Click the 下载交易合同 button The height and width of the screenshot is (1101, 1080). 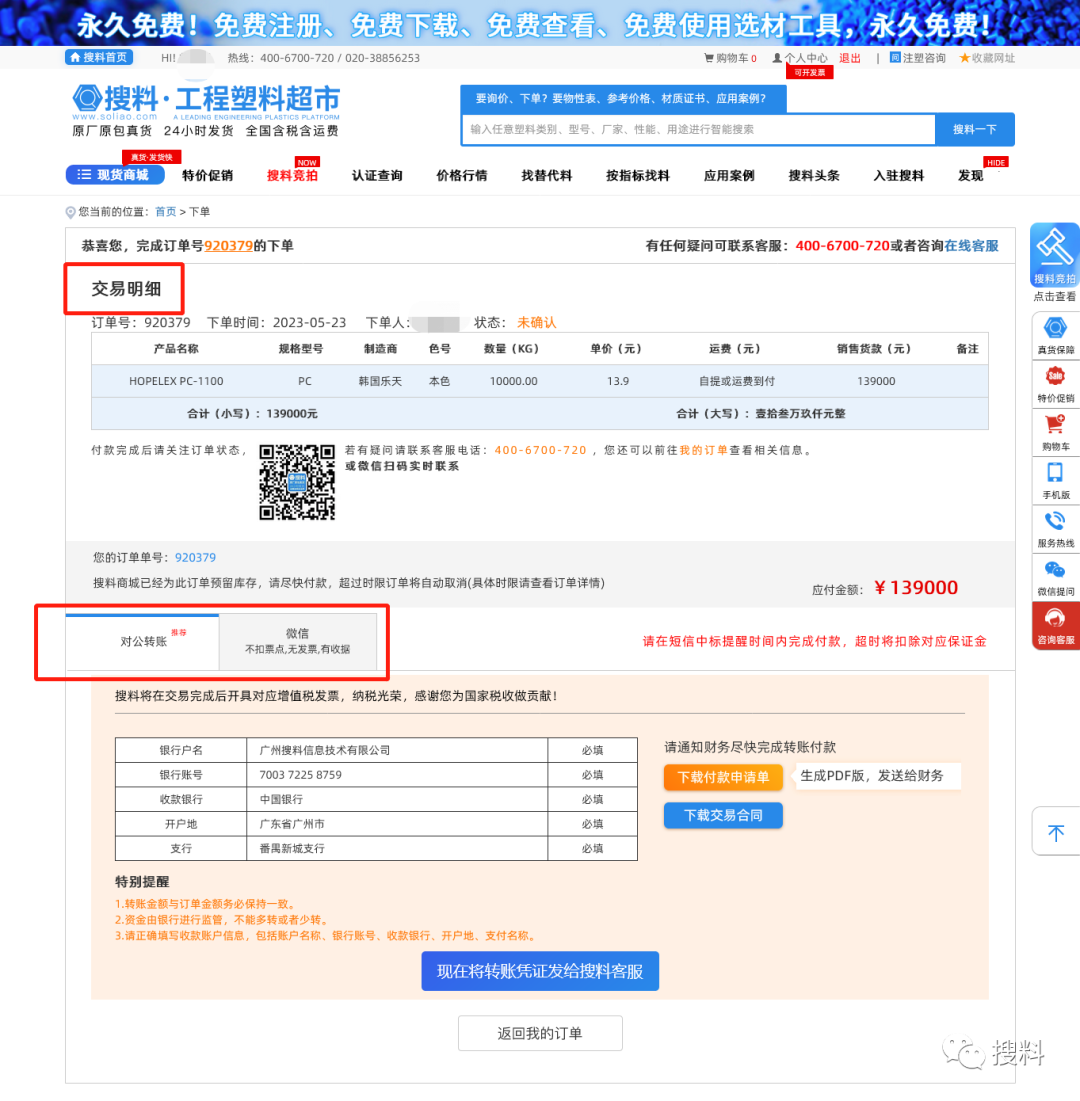(723, 815)
